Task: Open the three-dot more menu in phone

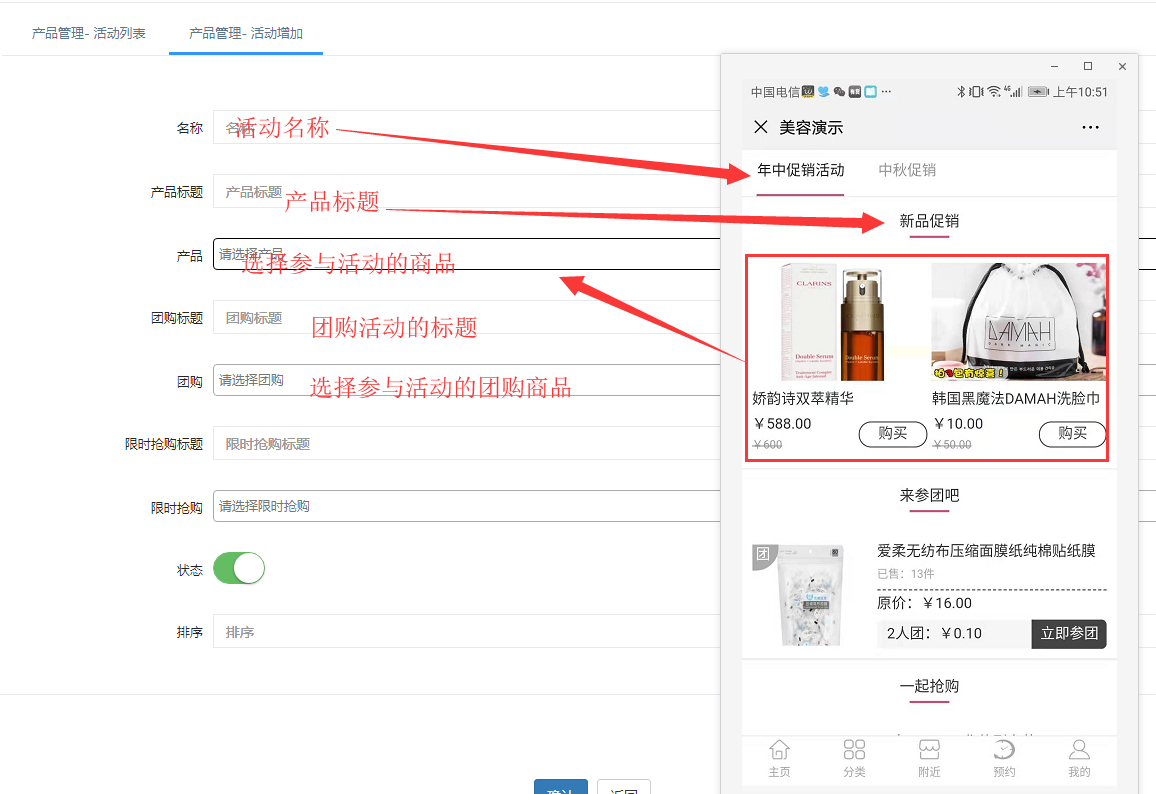Action: [x=1090, y=128]
